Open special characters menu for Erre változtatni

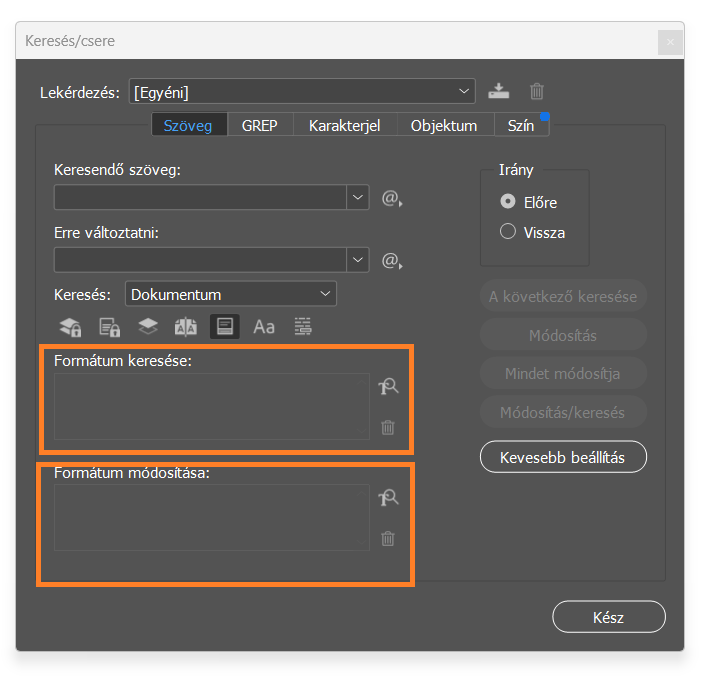tap(391, 261)
